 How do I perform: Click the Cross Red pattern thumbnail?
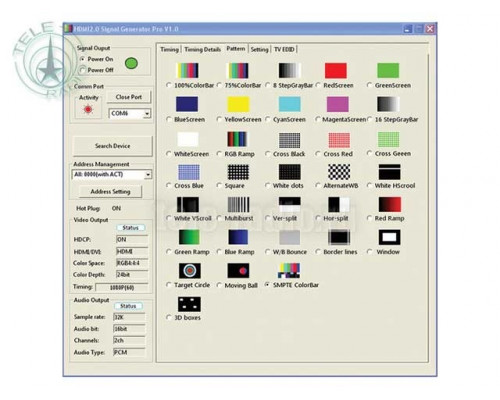point(339,140)
